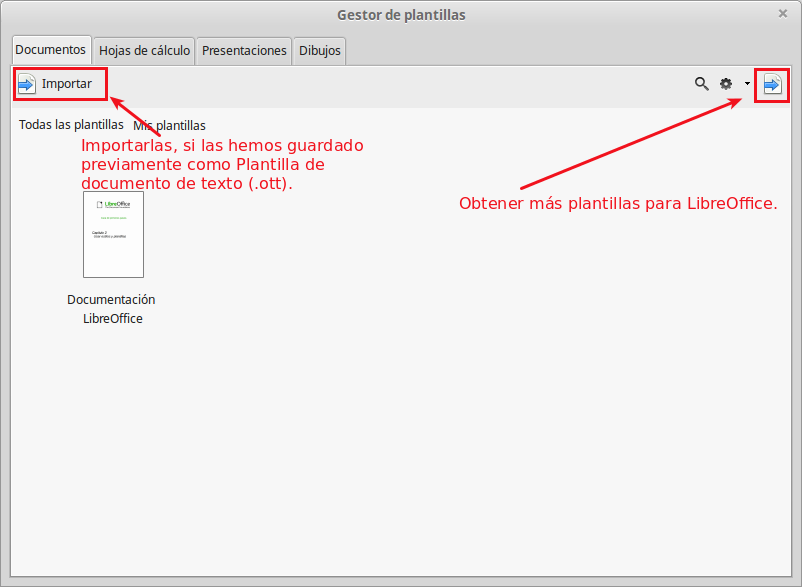Screen dimensions: 802x587
Task: Switch to Hojas de cálculo tab
Action: 144,51
